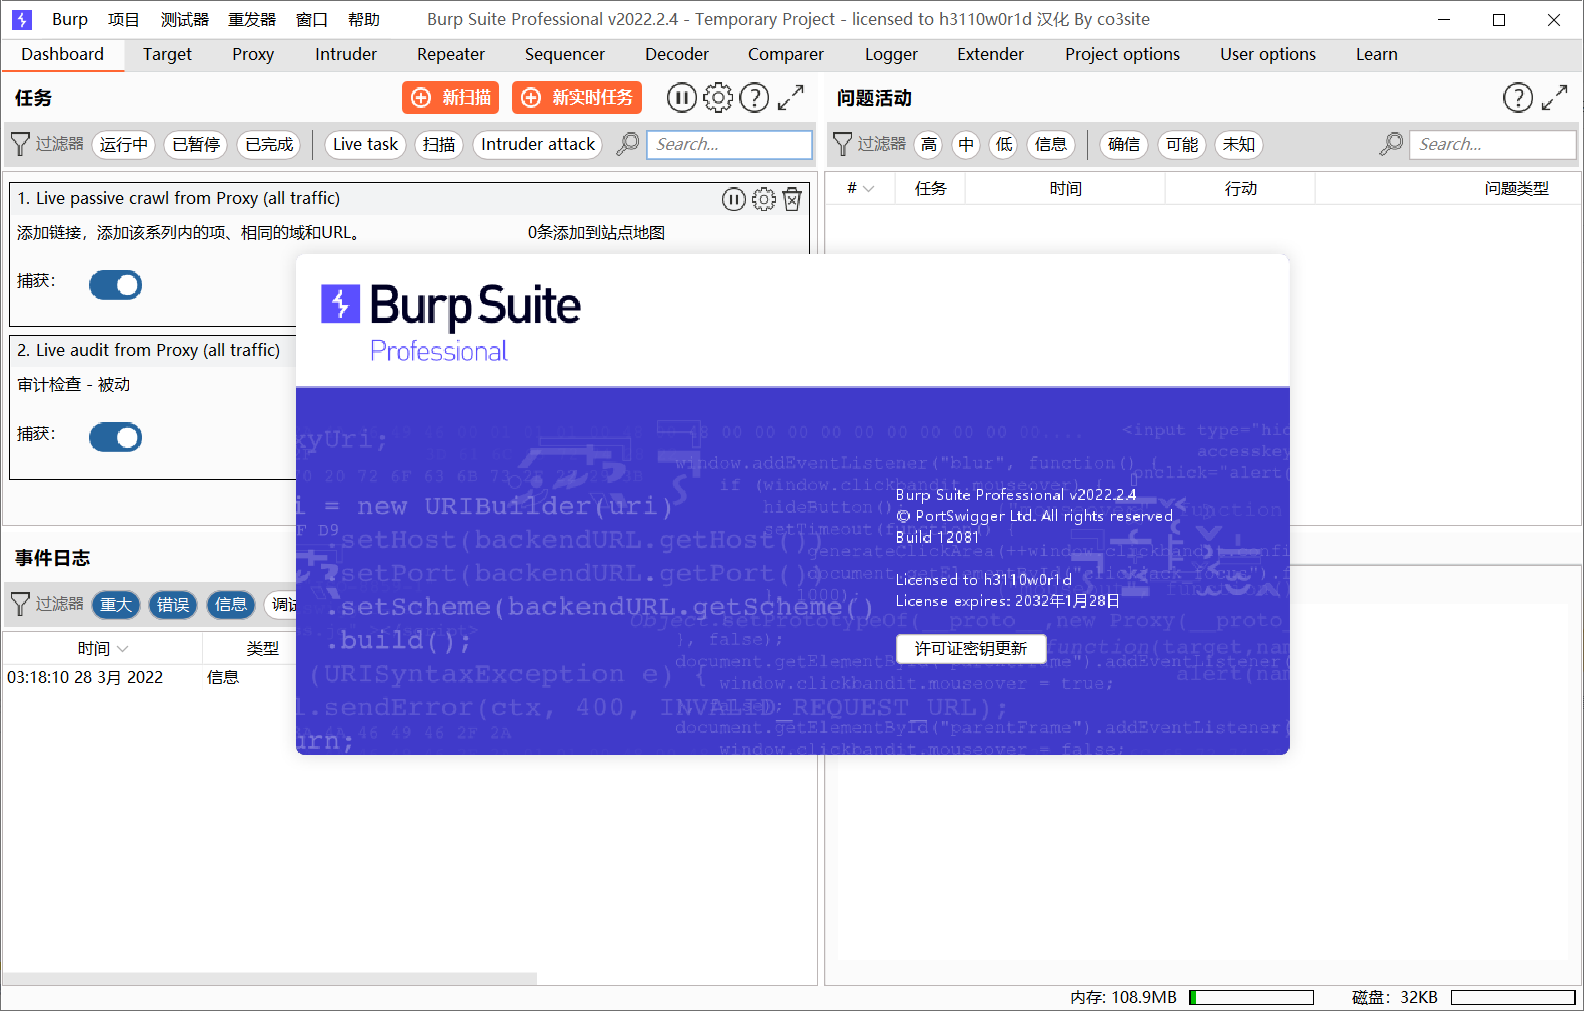The image size is (1584, 1011).
Task: Open help for the Issue activity panel
Action: point(1518,97)
